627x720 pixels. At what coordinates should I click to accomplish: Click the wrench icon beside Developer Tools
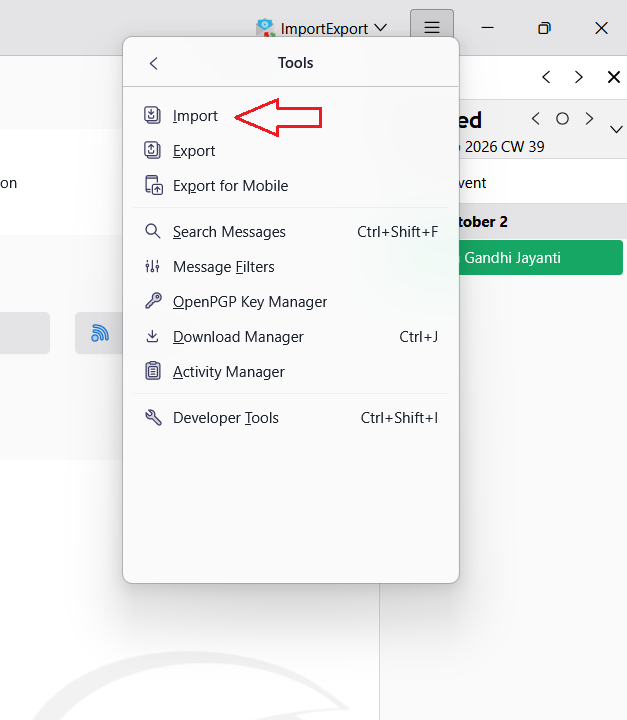pos(153,417)
